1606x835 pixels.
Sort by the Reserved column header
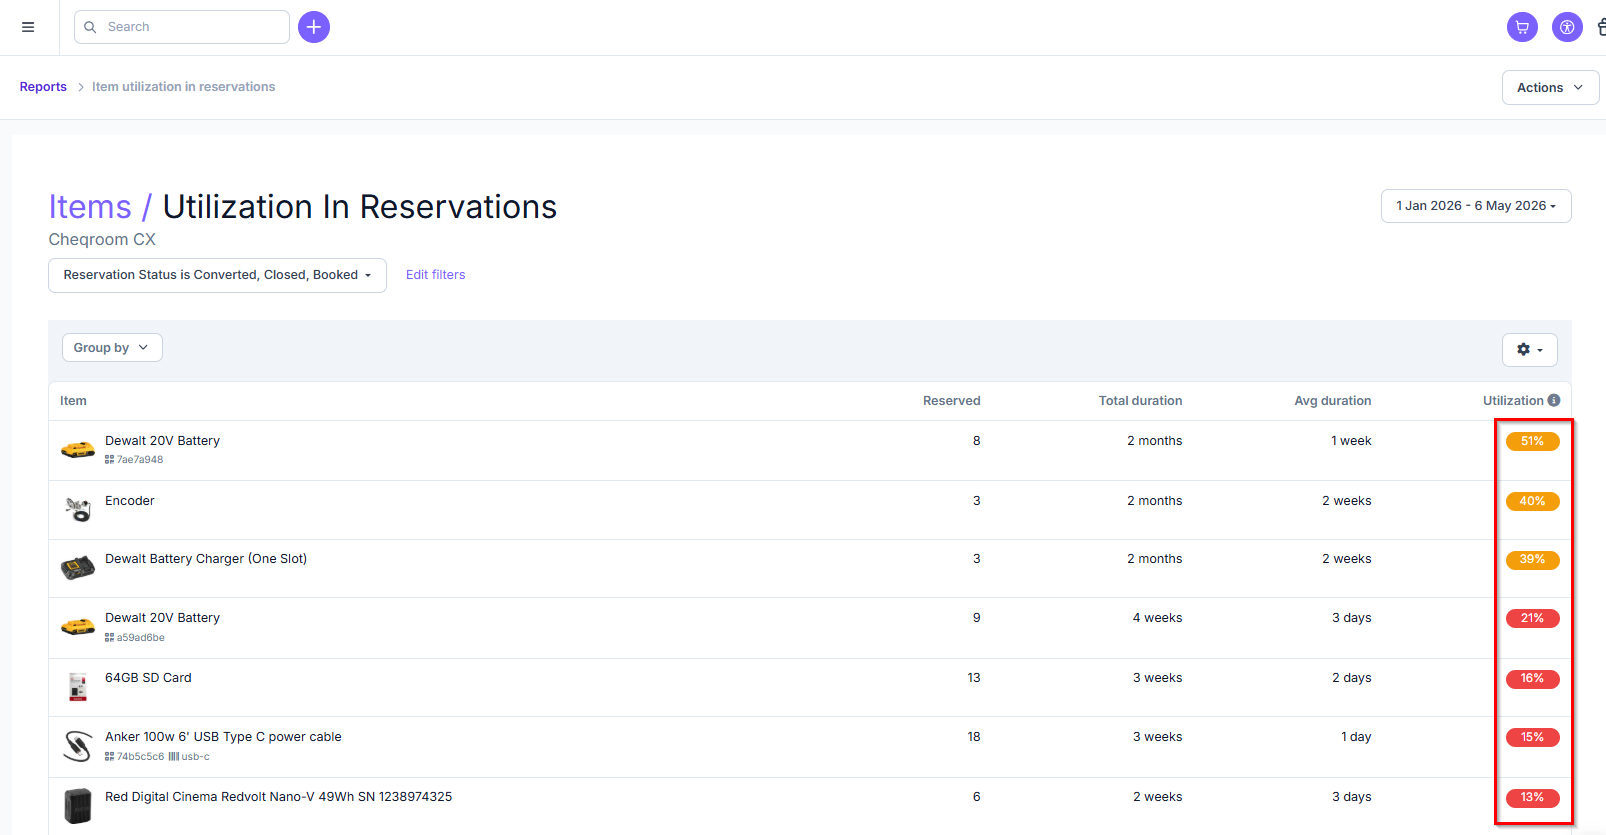pos(951,401)
